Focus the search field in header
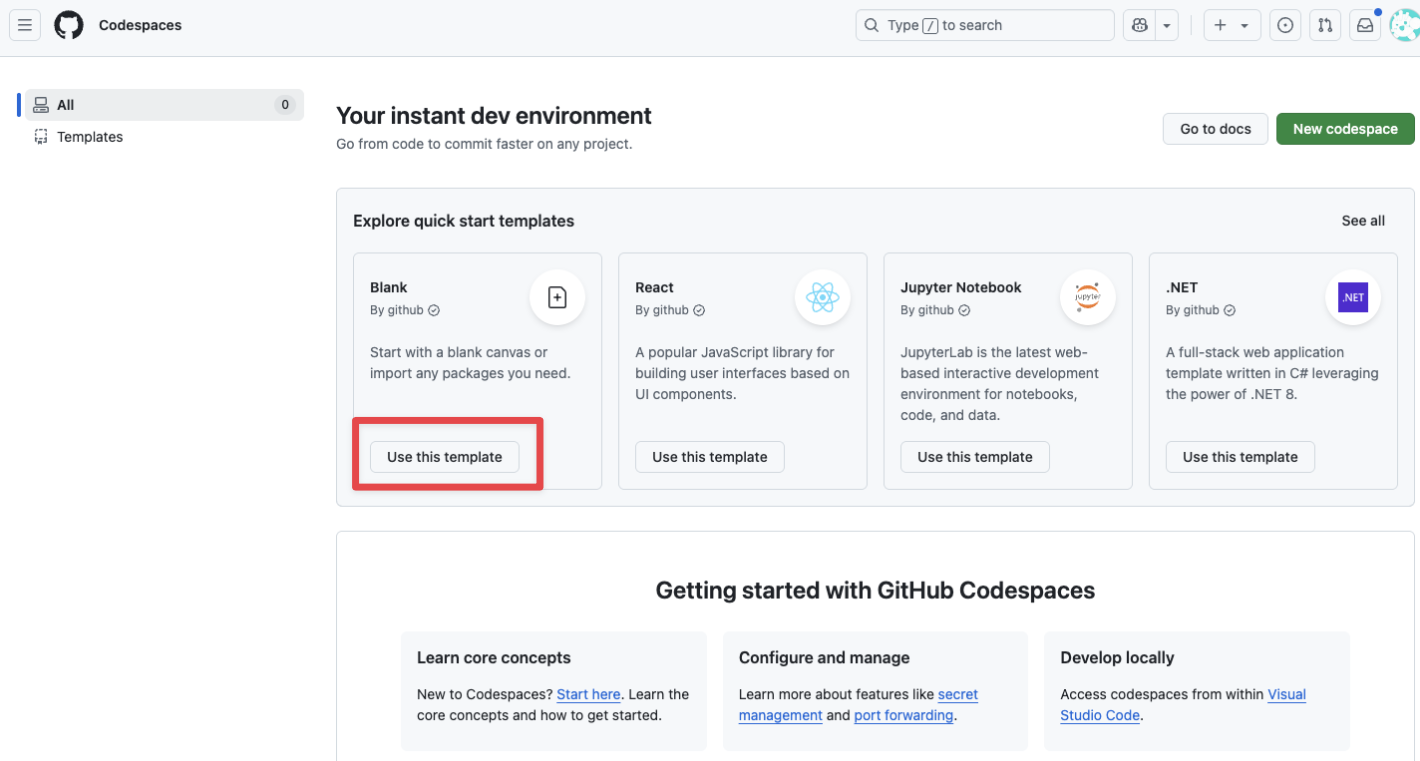 tap(985, 25)
